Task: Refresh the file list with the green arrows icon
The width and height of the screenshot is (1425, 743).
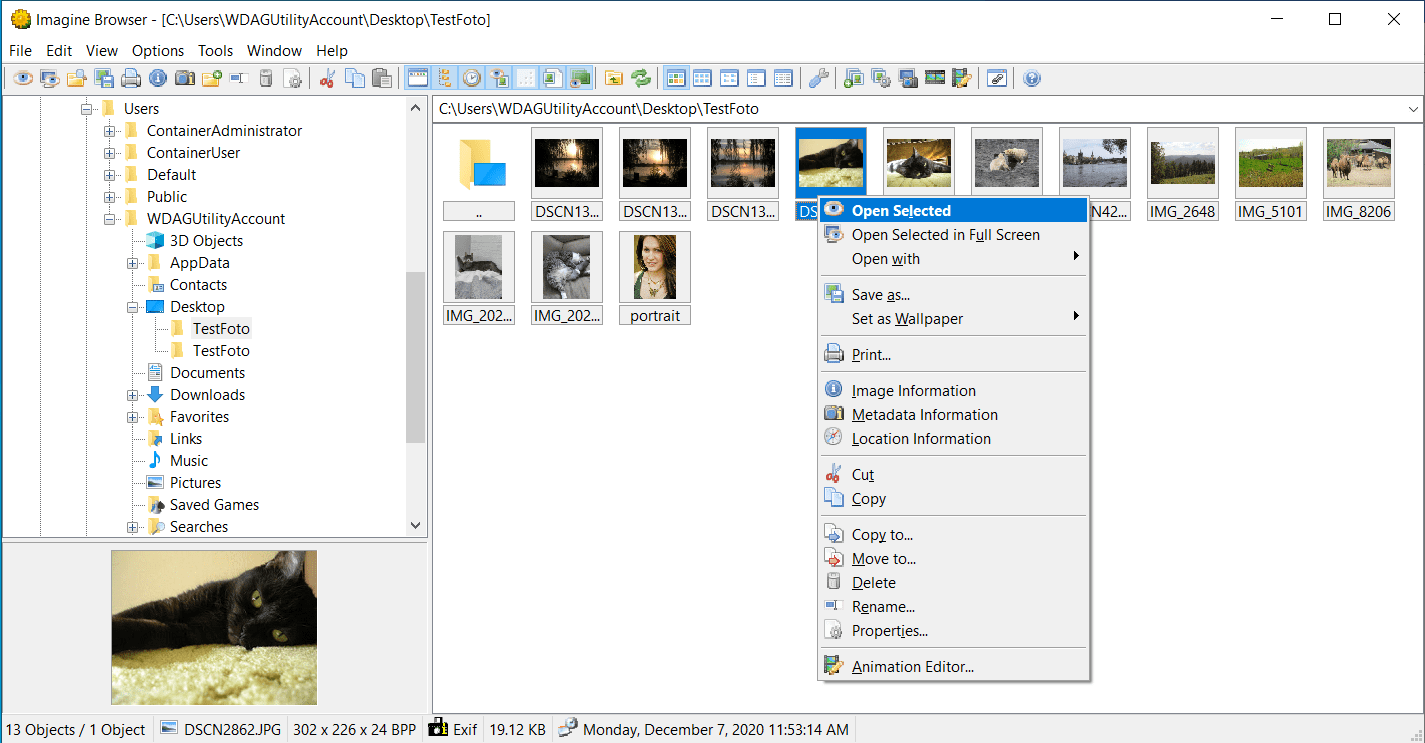Action: [641, 78]
